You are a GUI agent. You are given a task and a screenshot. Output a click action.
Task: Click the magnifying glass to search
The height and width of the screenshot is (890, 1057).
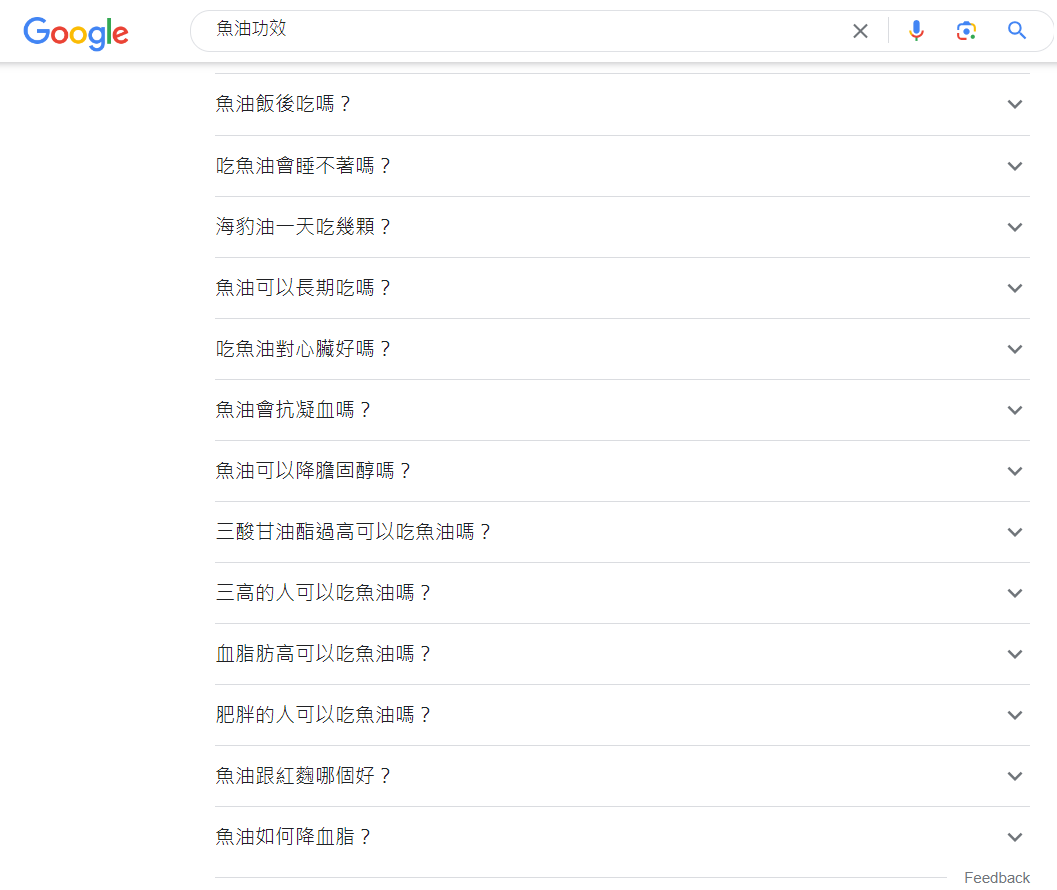(x=1016, y=30)
